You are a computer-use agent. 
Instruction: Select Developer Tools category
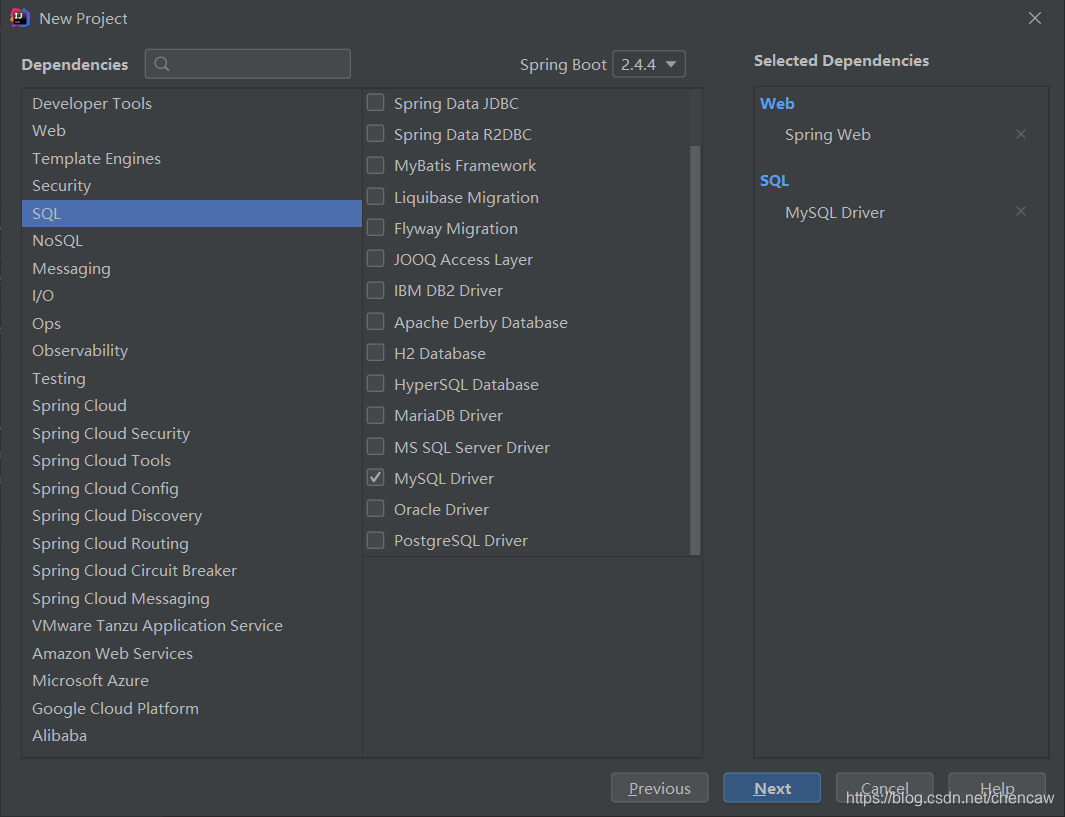(192, 103)
